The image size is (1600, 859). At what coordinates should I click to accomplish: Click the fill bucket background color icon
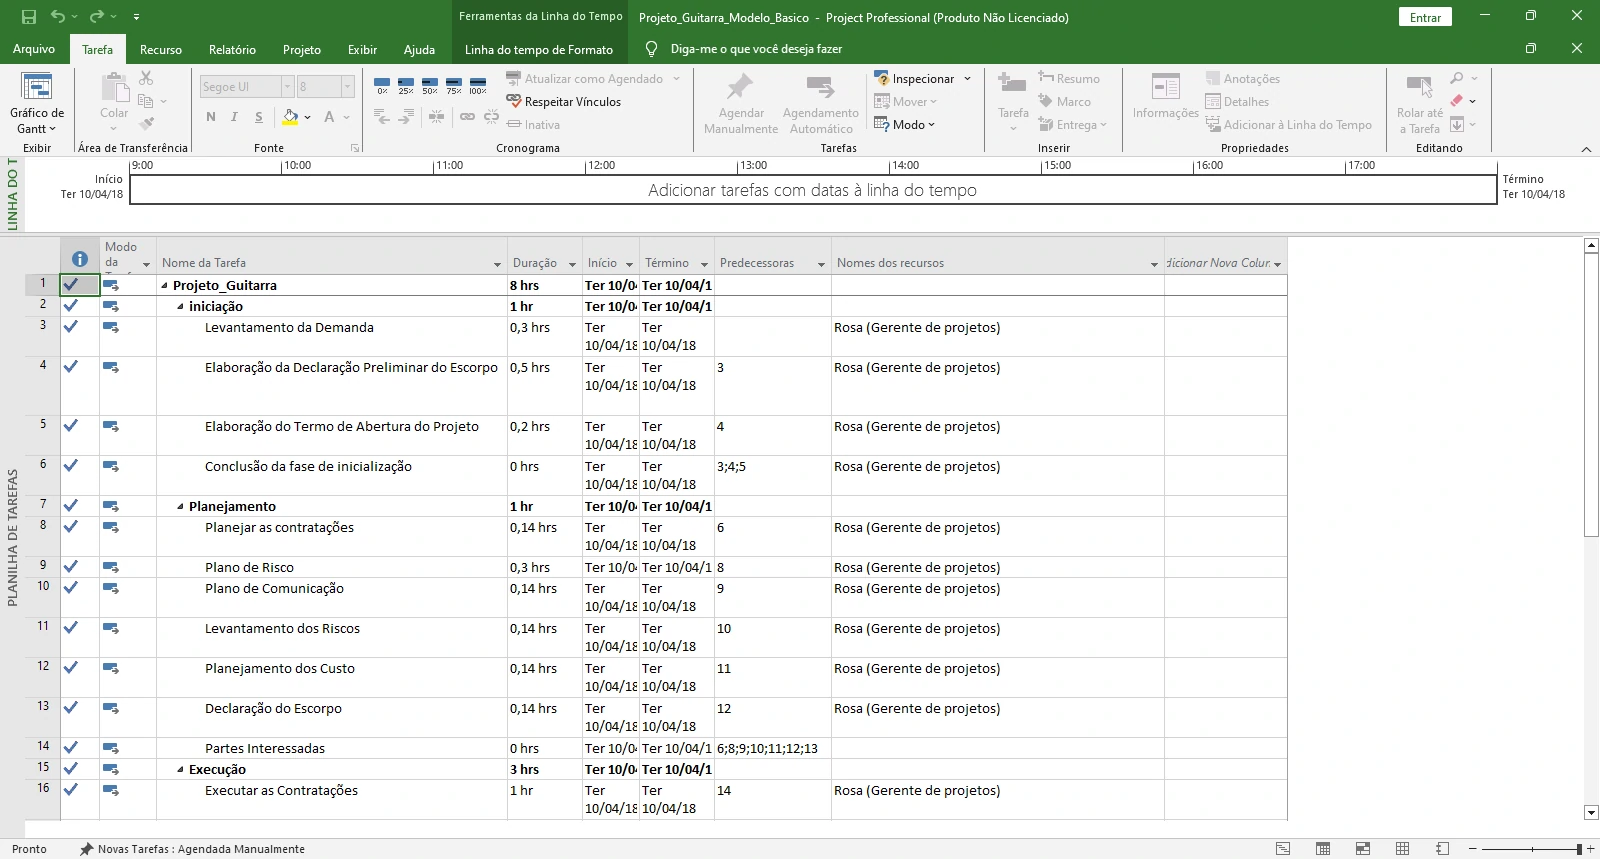point(290,117)
